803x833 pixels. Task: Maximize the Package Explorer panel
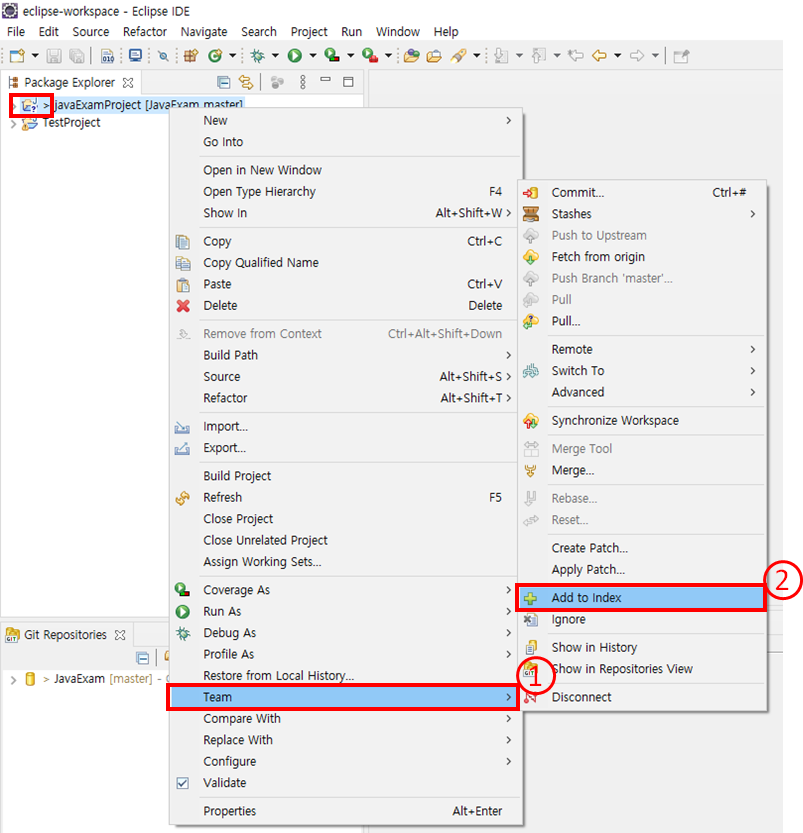pos(348,82)
